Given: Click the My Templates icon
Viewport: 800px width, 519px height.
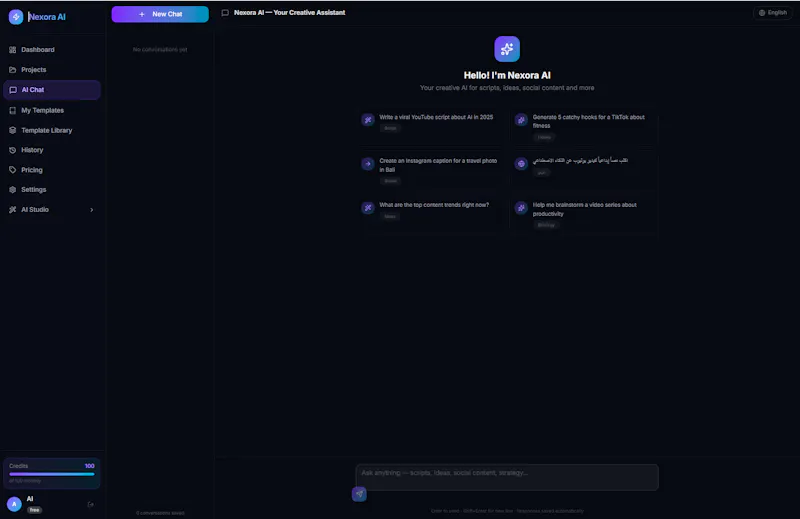Looking at the screenshot, I should click(13, 110).
